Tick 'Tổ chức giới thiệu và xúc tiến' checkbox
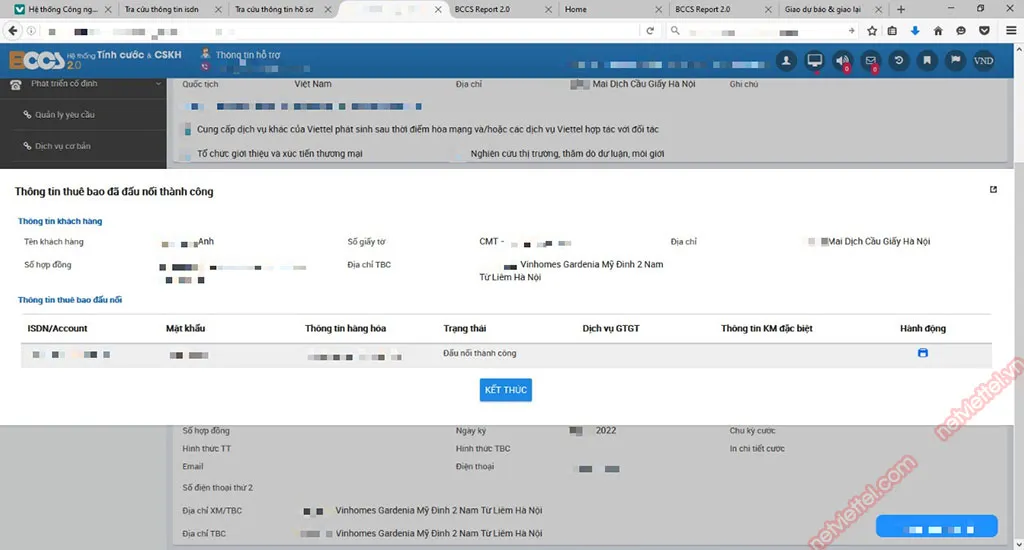 pyautogui.click(x=187, y=154)
